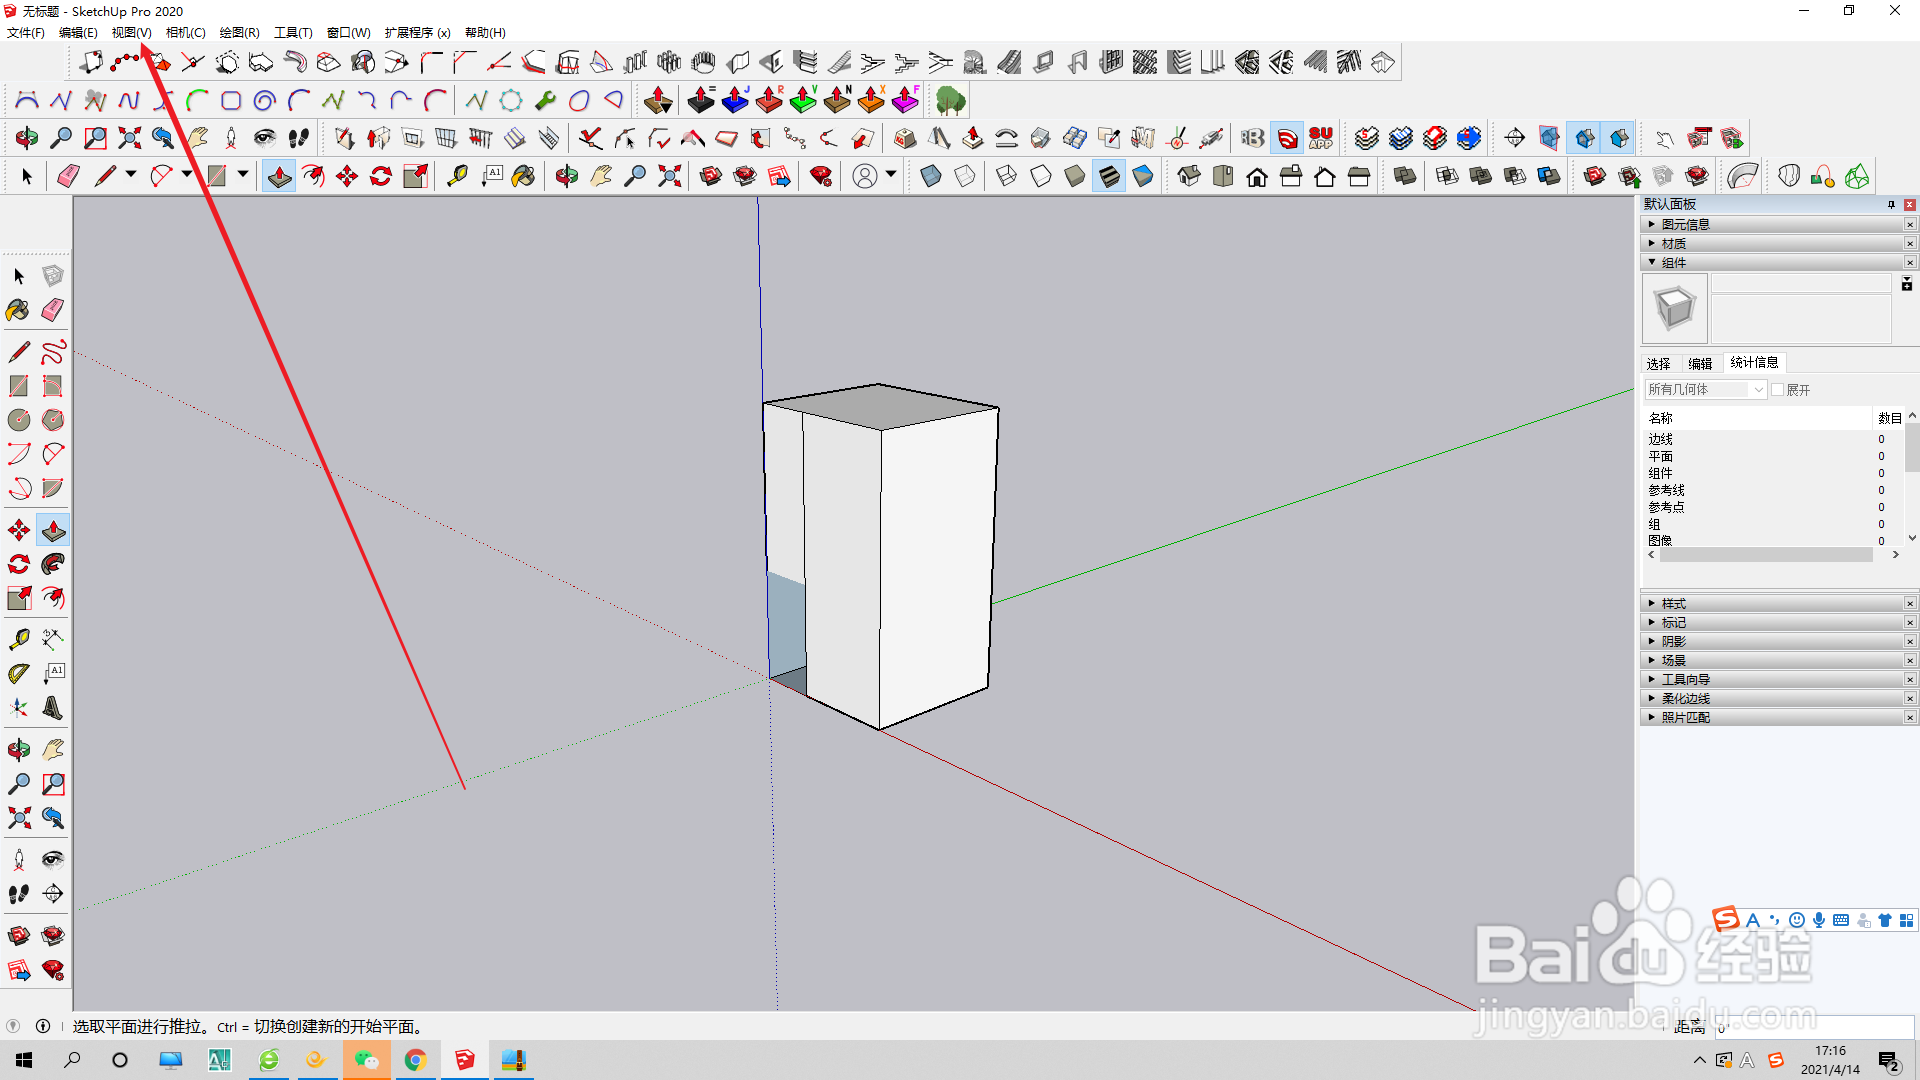Choose the Protractor tool in left toolbar
This screenshot has height=1080, width=1920.
[x=18, y=674]
